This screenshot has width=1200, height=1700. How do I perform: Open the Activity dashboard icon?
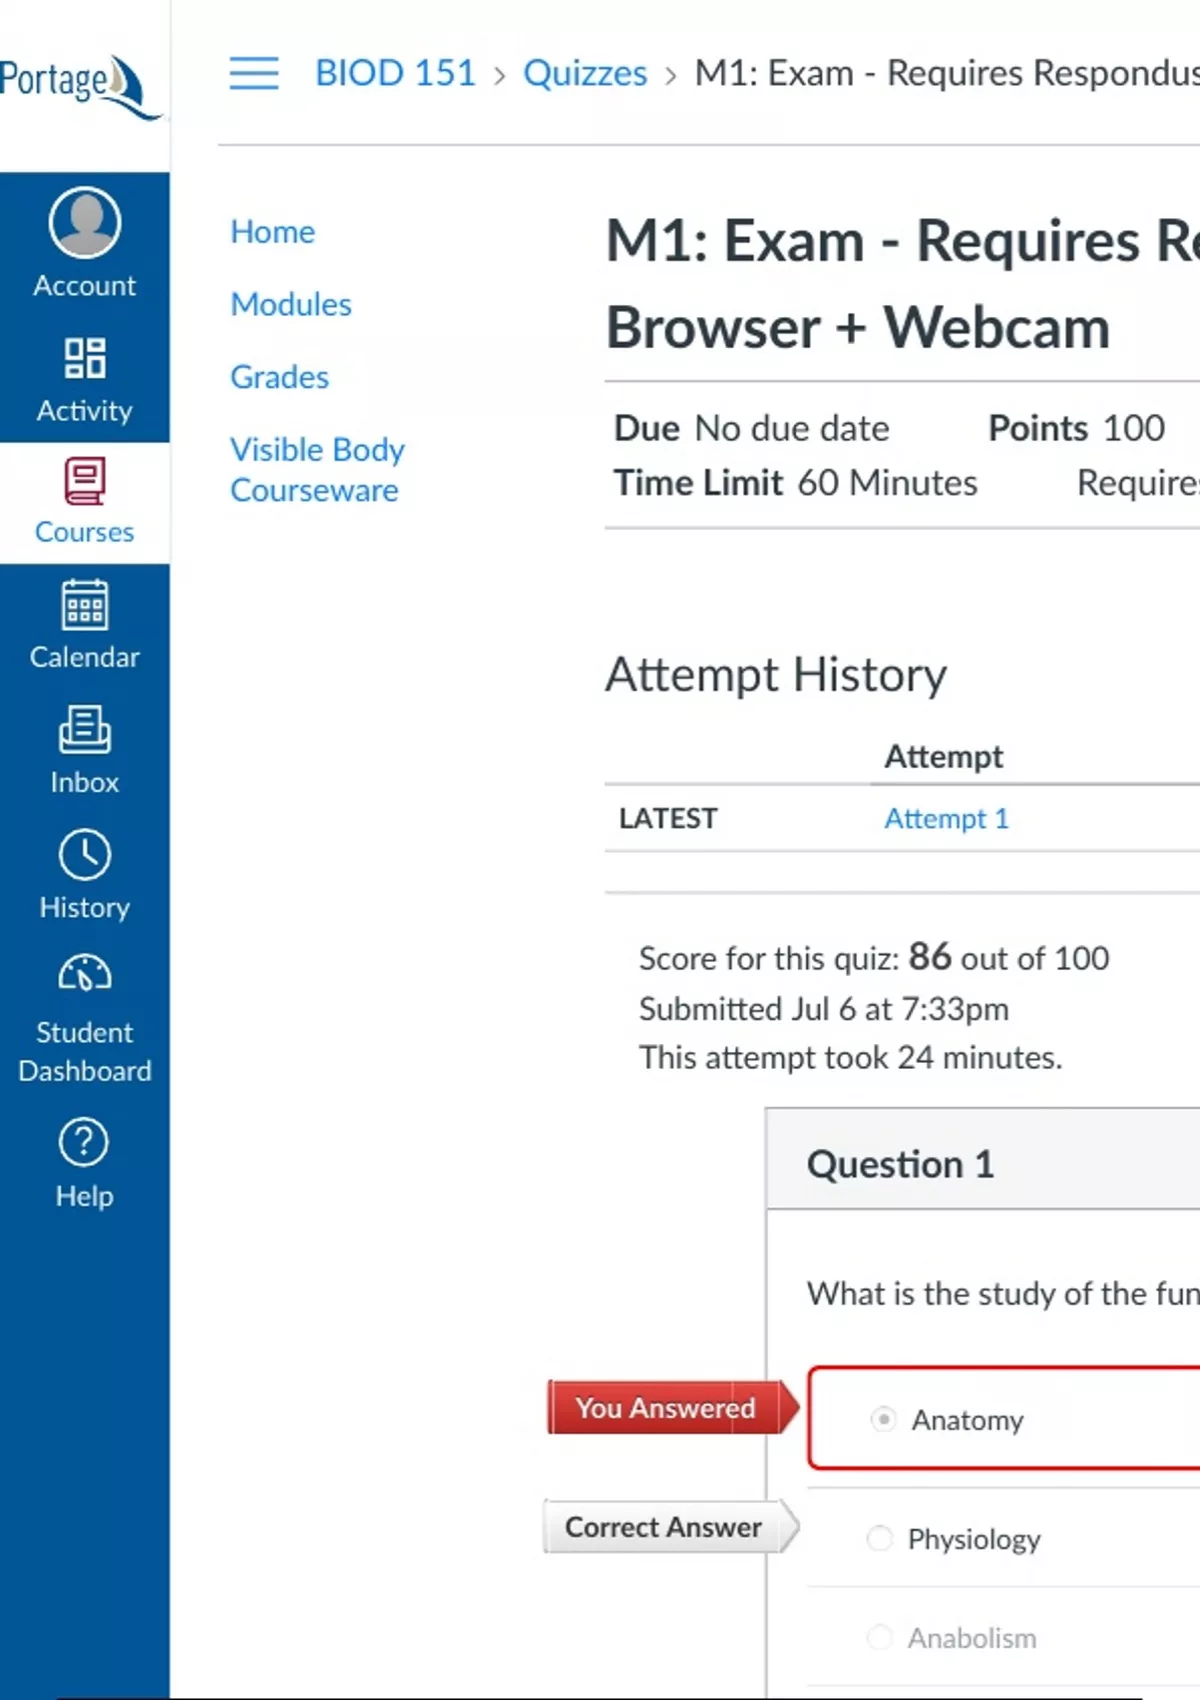[85, 358]
